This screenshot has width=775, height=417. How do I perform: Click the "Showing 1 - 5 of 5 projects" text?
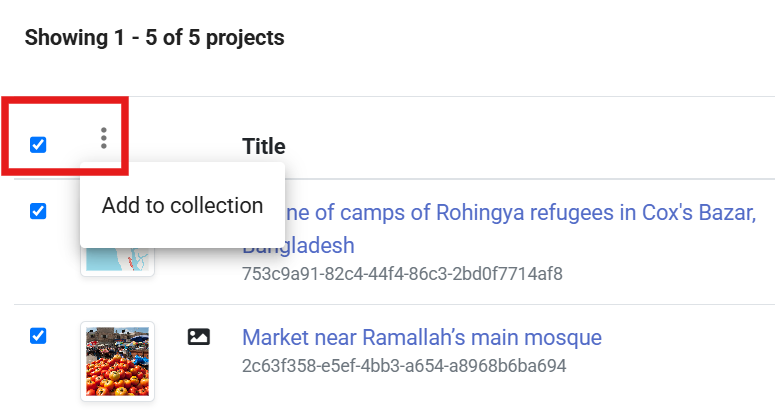[x=154, y=38]
